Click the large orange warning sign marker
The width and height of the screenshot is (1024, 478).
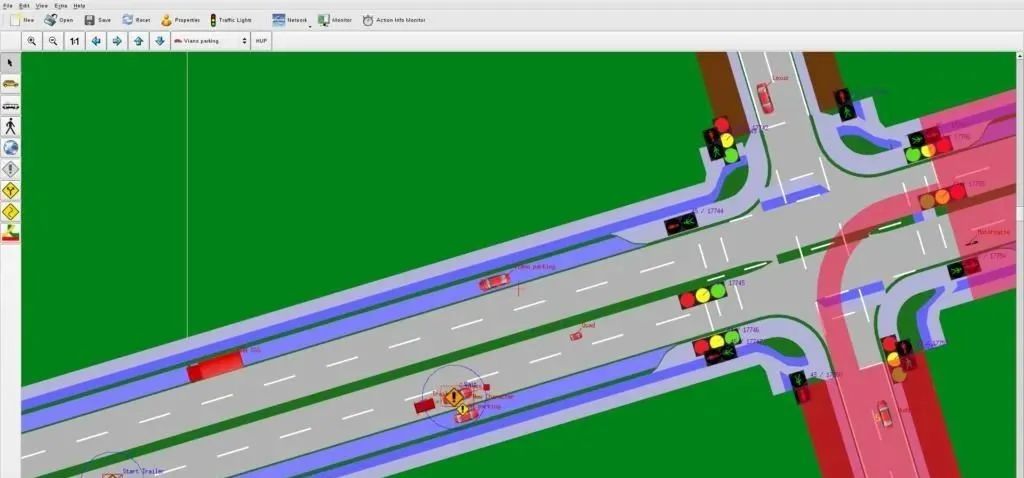coord(453,396)
